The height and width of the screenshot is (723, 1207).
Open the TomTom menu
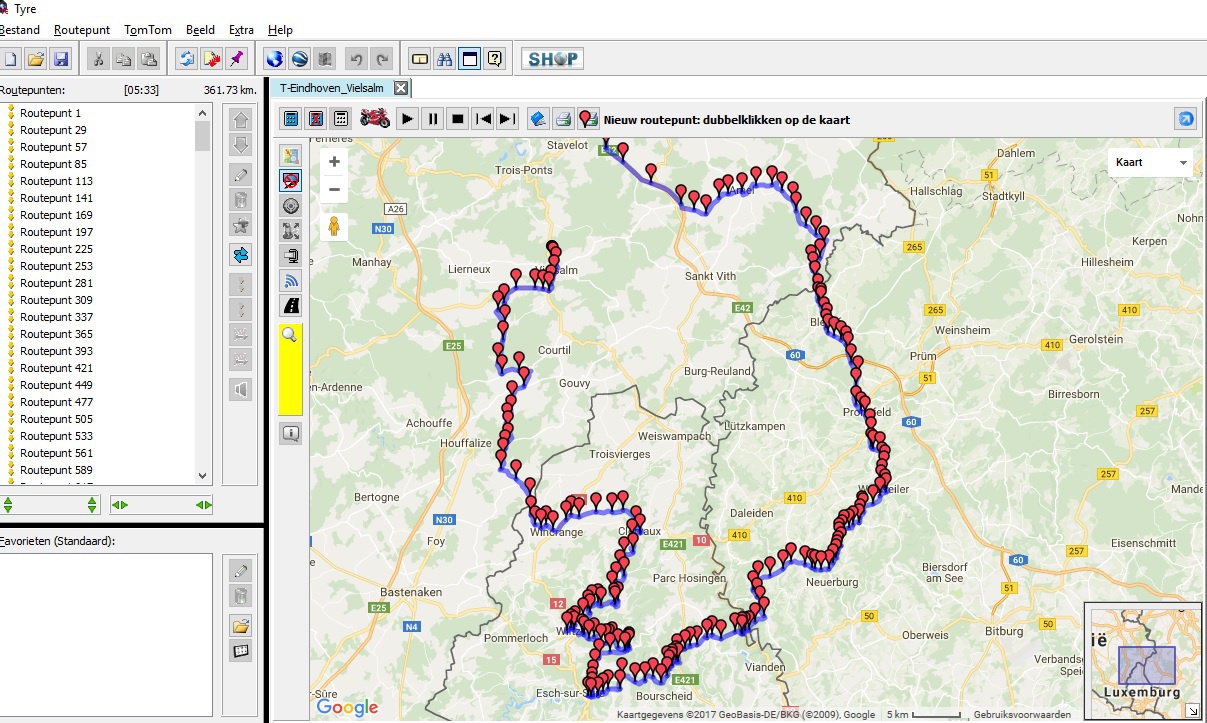click(x=148, y=30)
